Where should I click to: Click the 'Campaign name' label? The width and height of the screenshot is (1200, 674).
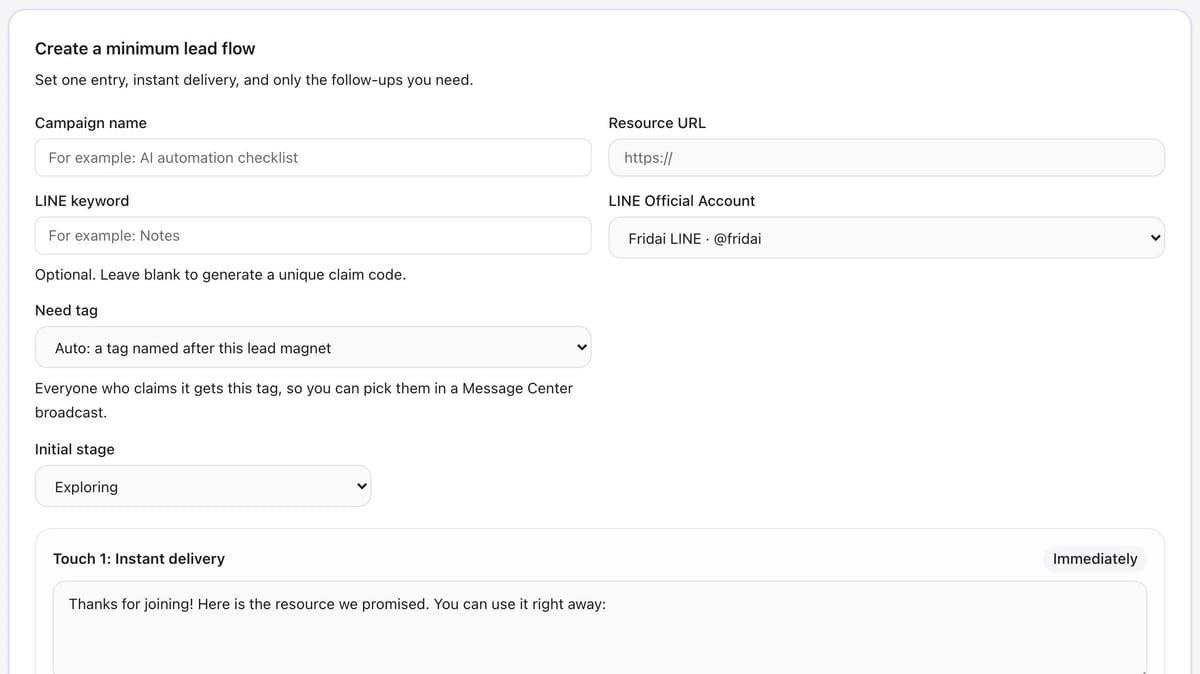[x=91, y=123]
